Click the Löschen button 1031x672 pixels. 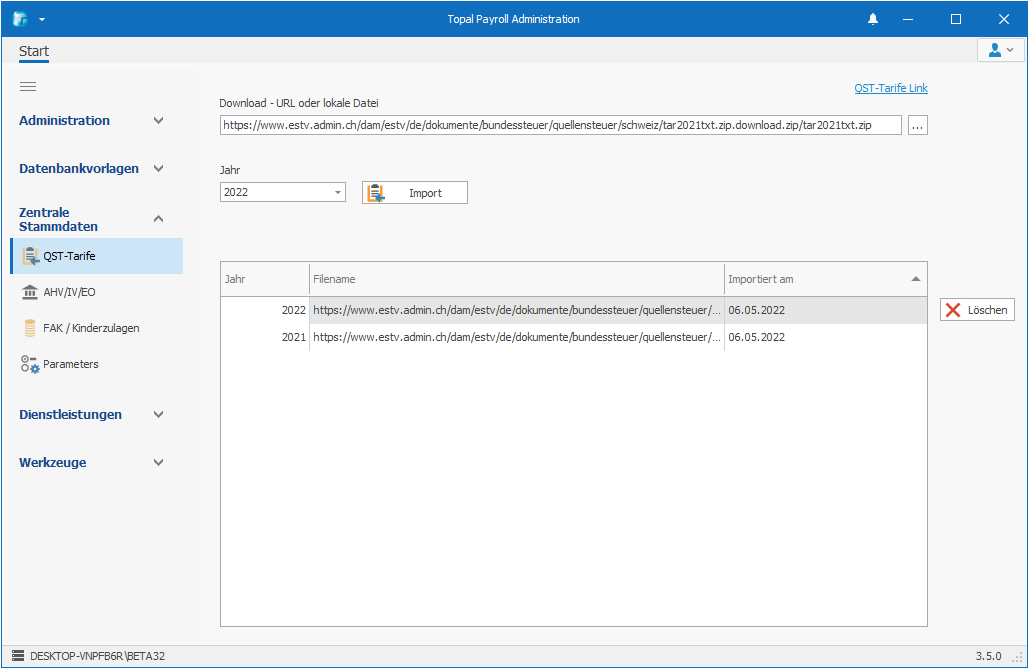[x=977, y=310]
